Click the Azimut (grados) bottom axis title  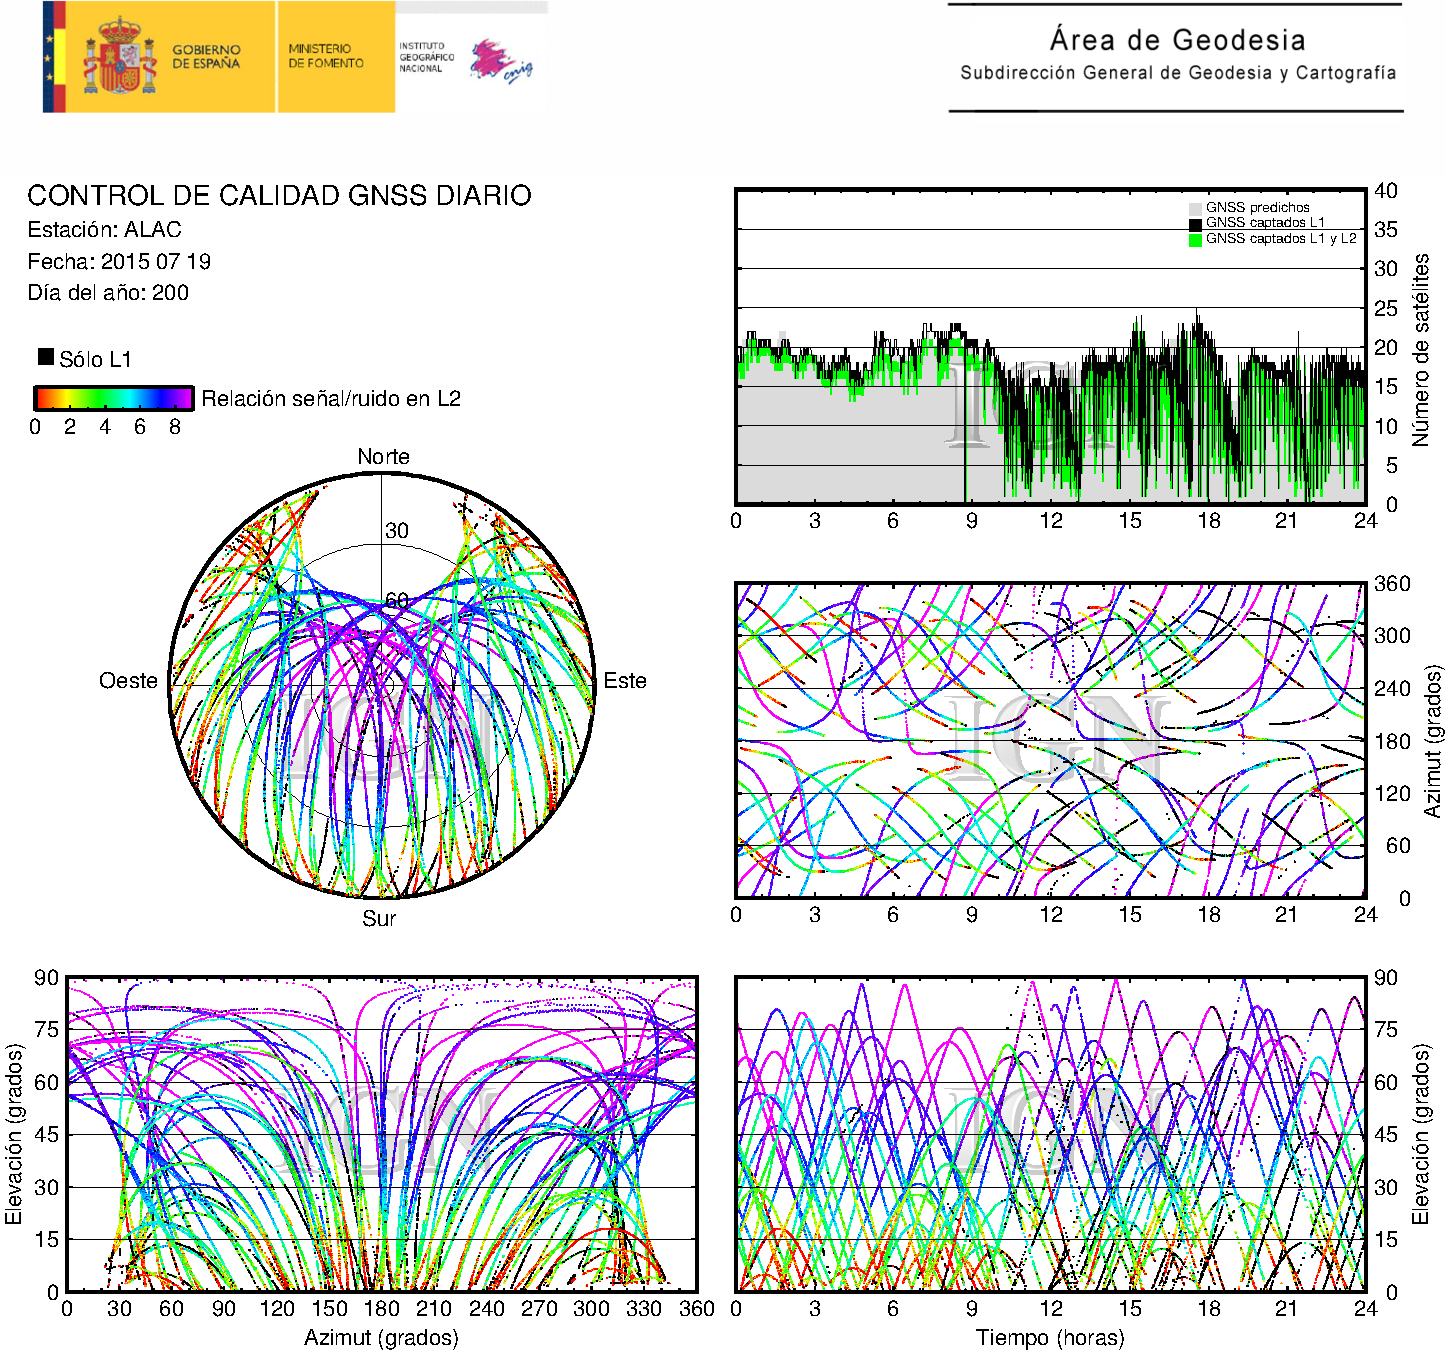pos(381,1337)
